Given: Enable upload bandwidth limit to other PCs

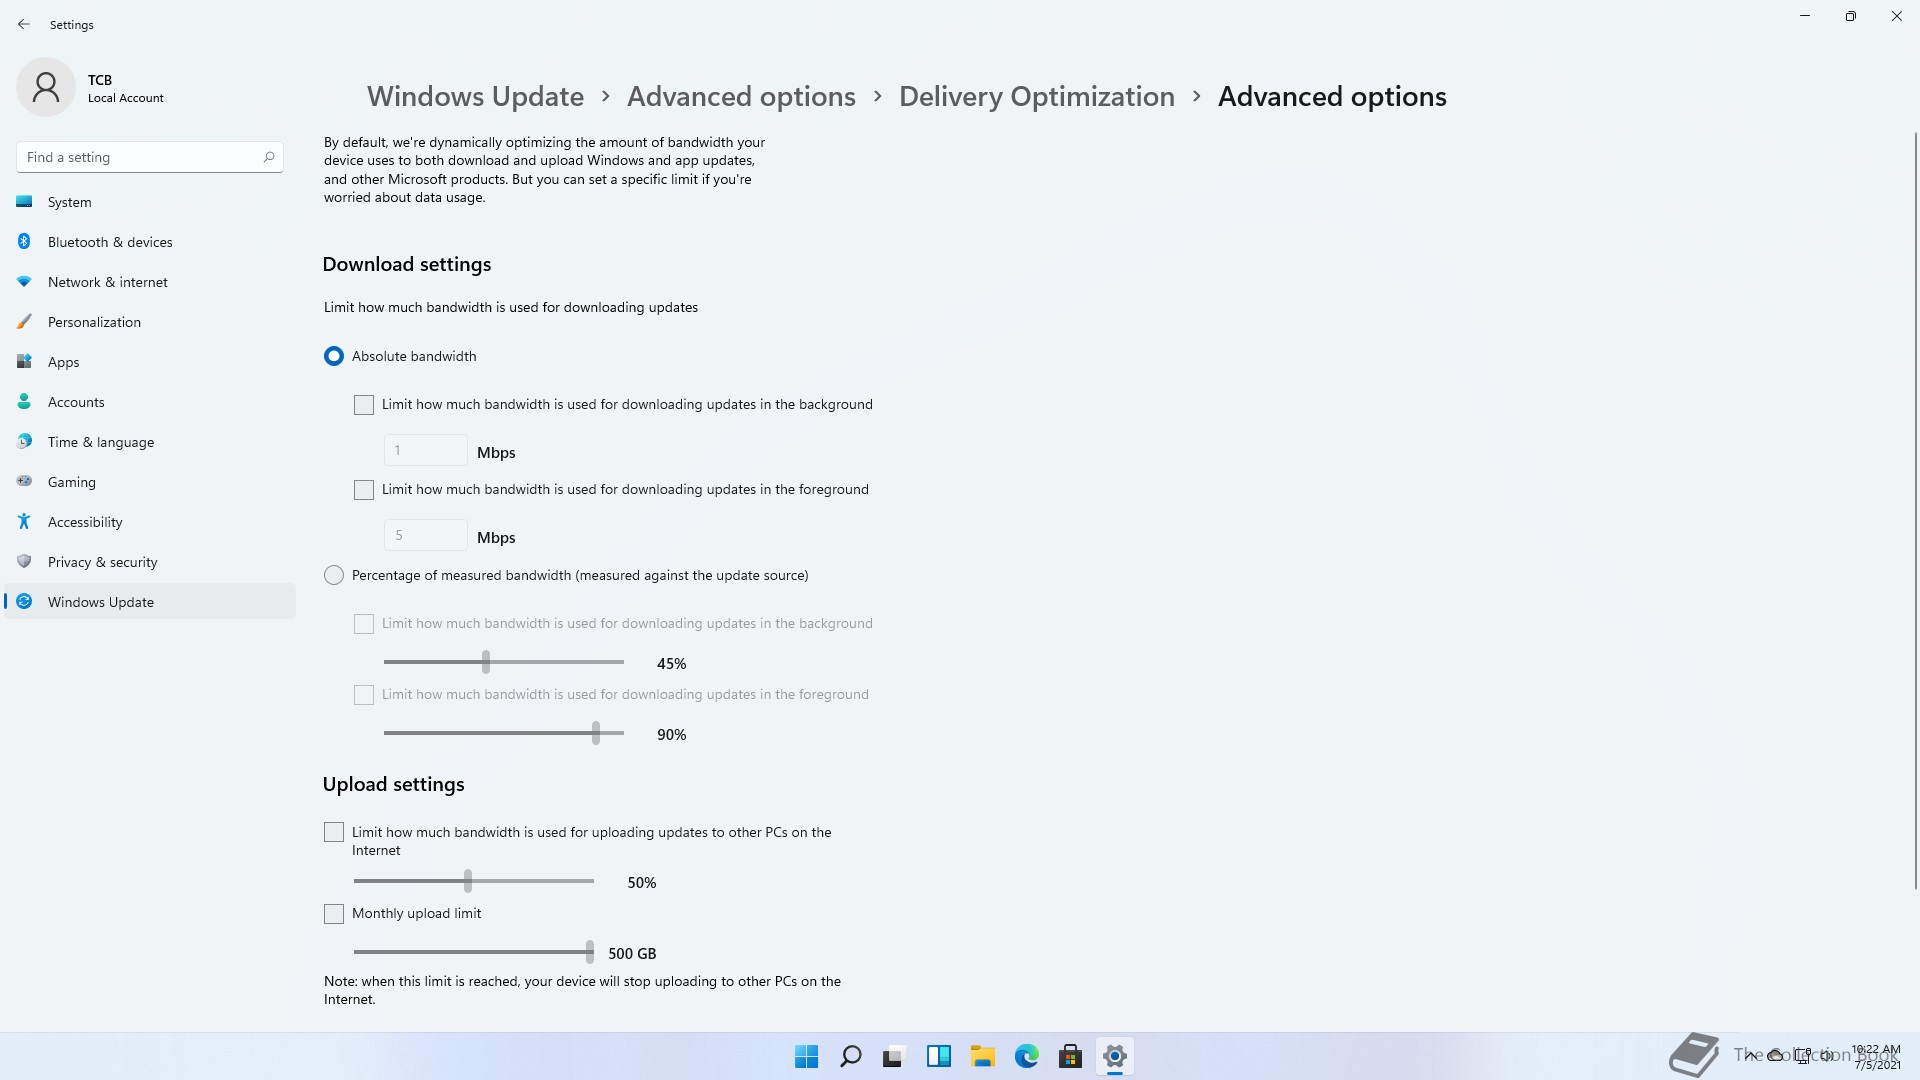Looking at the screenshot, I should [334, 832].
